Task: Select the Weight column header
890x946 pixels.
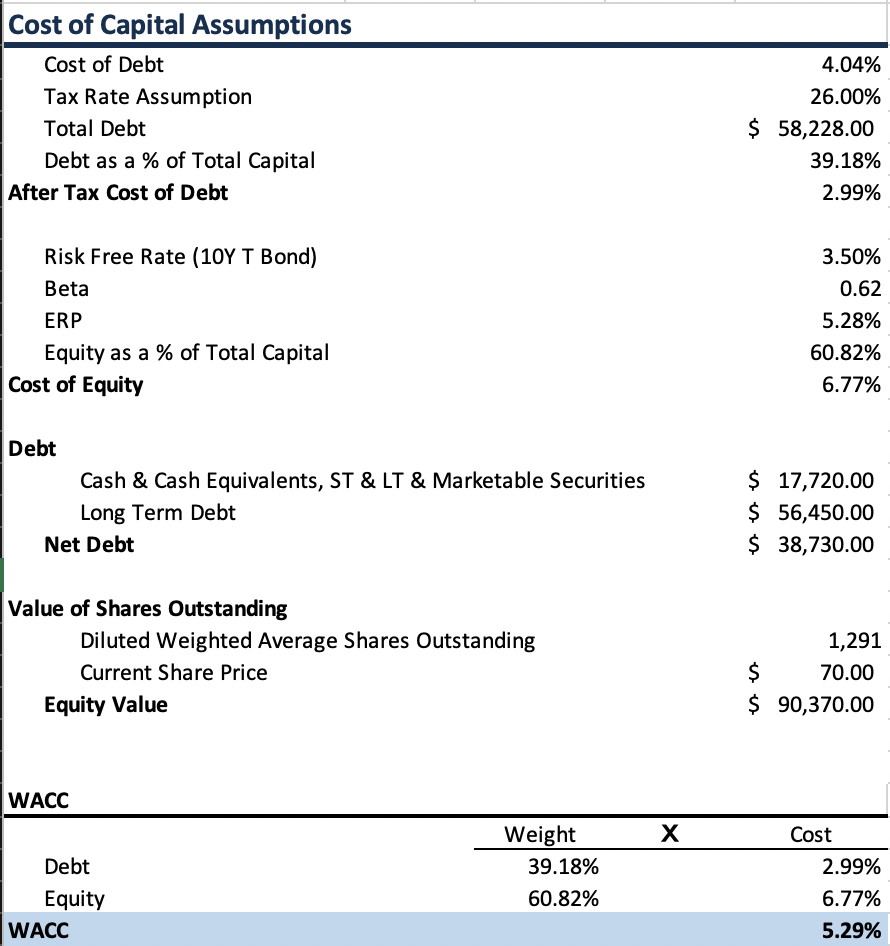Action: (x=540, y=834)
